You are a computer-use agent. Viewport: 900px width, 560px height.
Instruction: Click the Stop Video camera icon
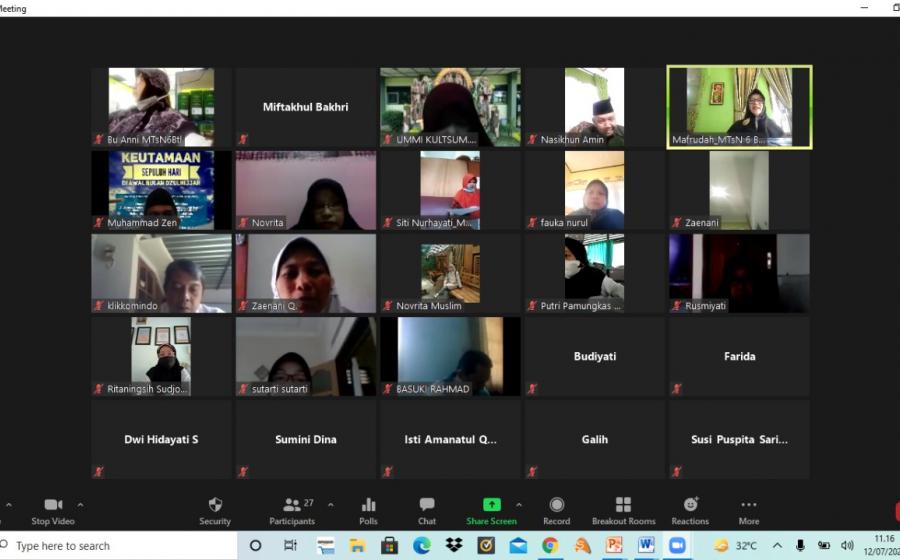click(53, 505)
